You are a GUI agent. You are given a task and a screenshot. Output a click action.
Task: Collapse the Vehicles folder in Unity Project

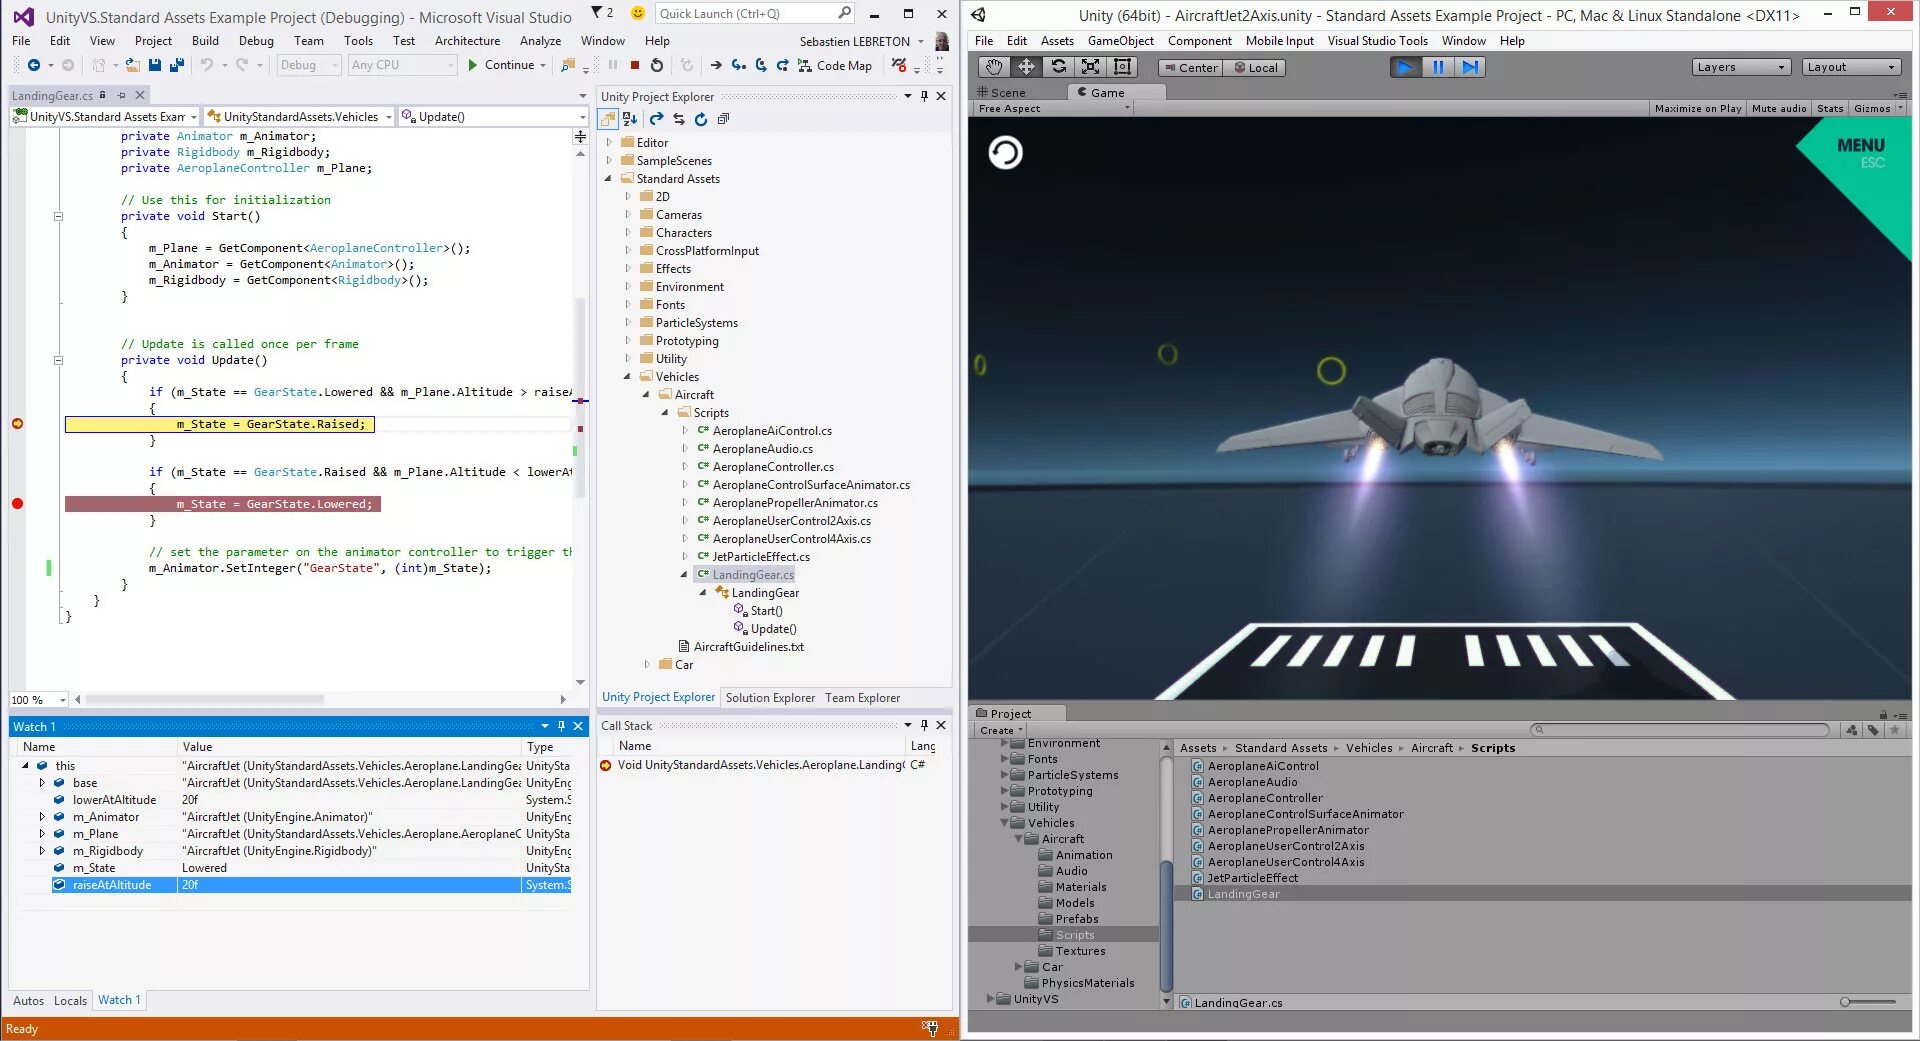tap(1005, 823)
